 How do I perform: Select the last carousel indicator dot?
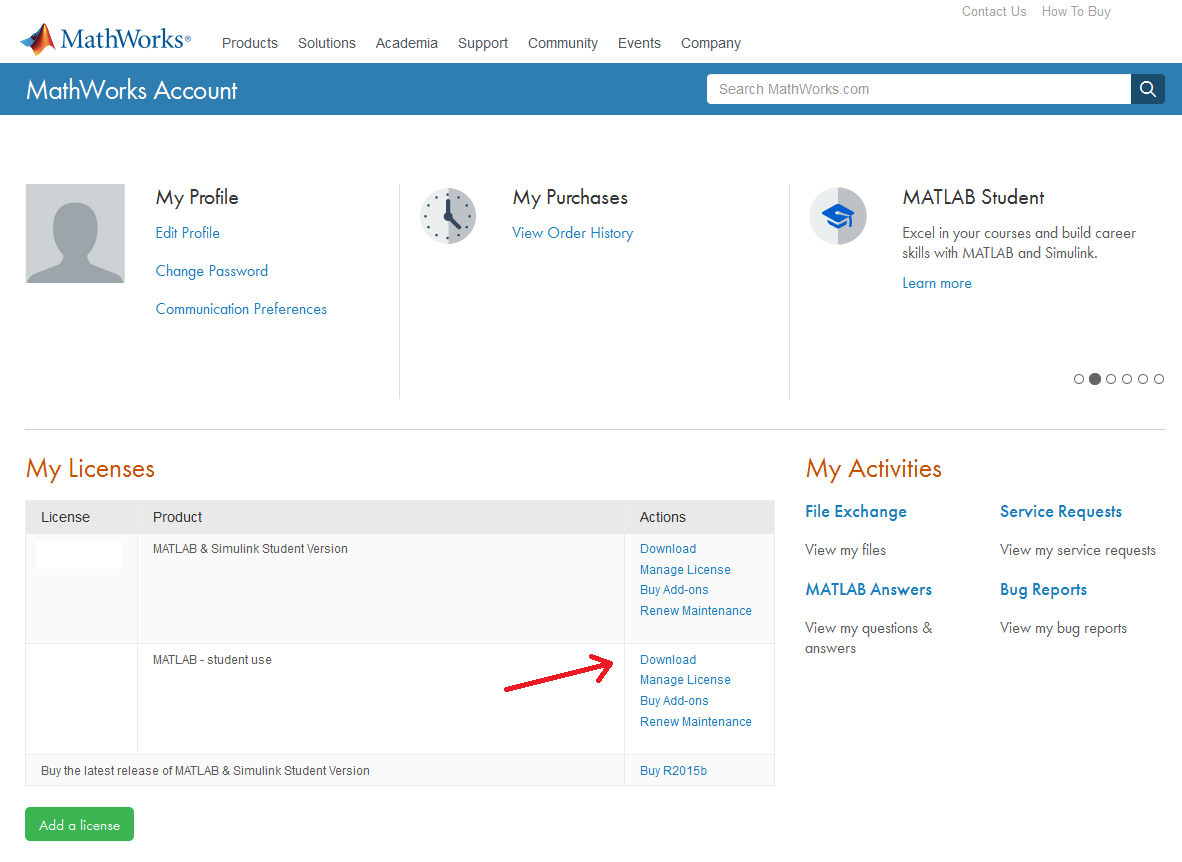(1159, 379)
